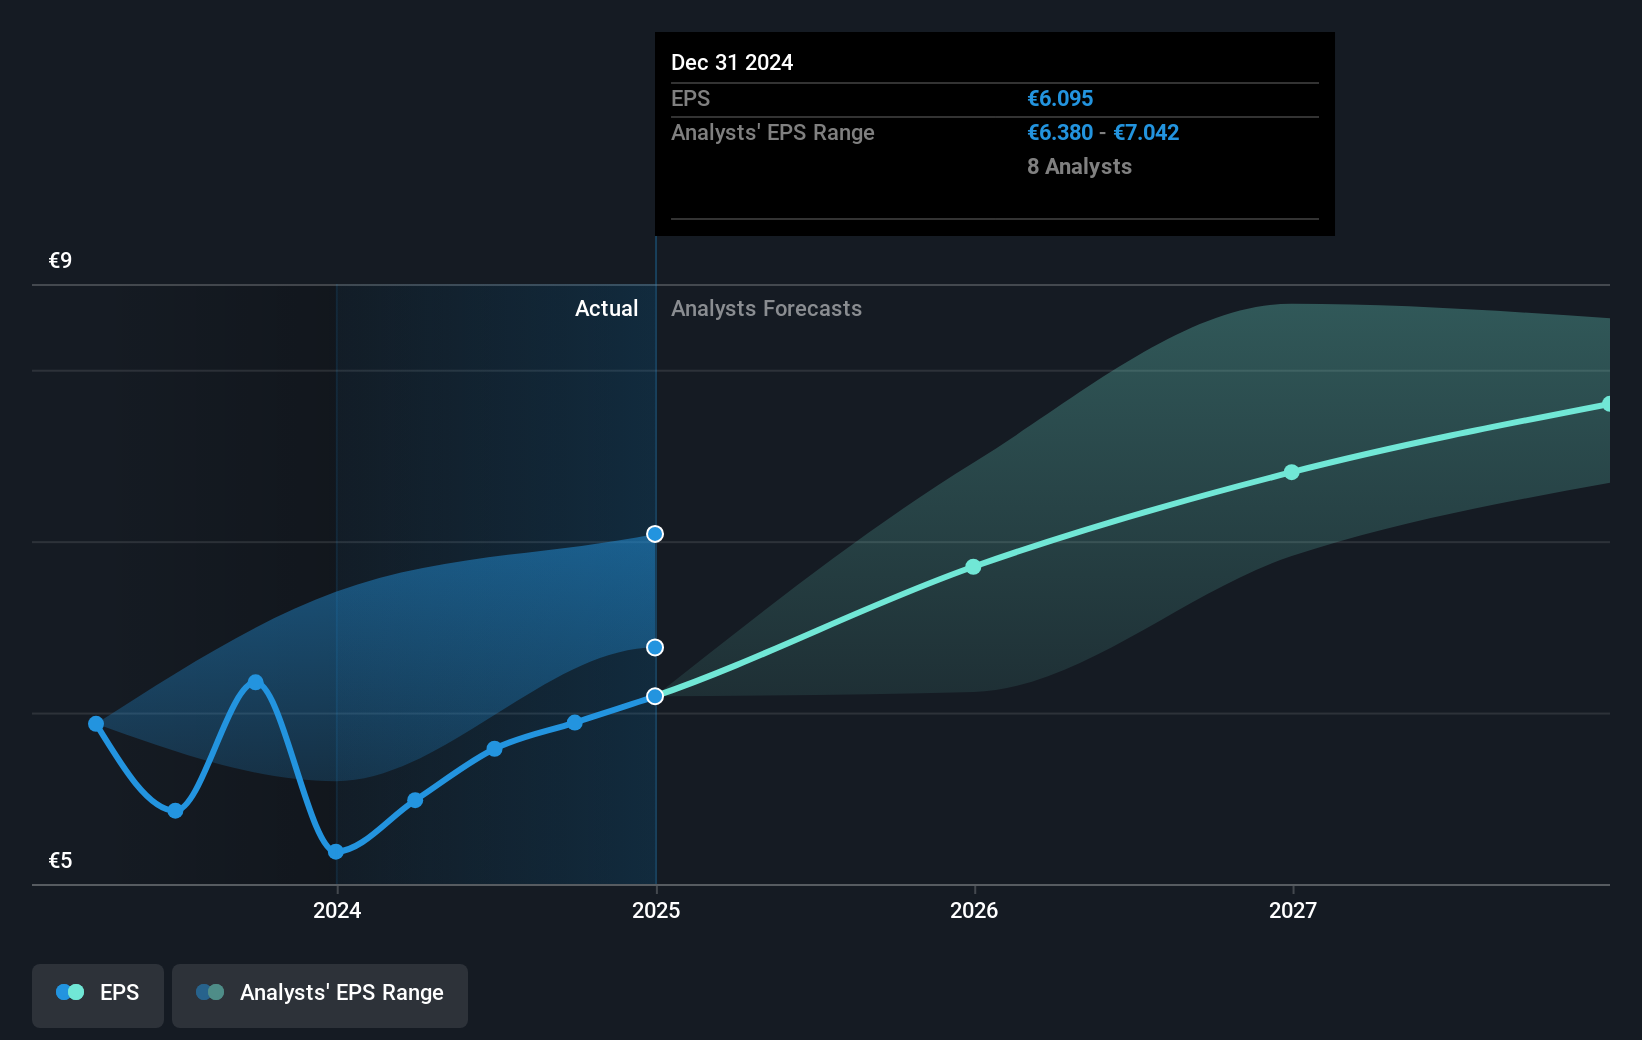Click the Q3 2024 EPS data point
Viewport: 1642px width, 1040px height.
point(575,722)
